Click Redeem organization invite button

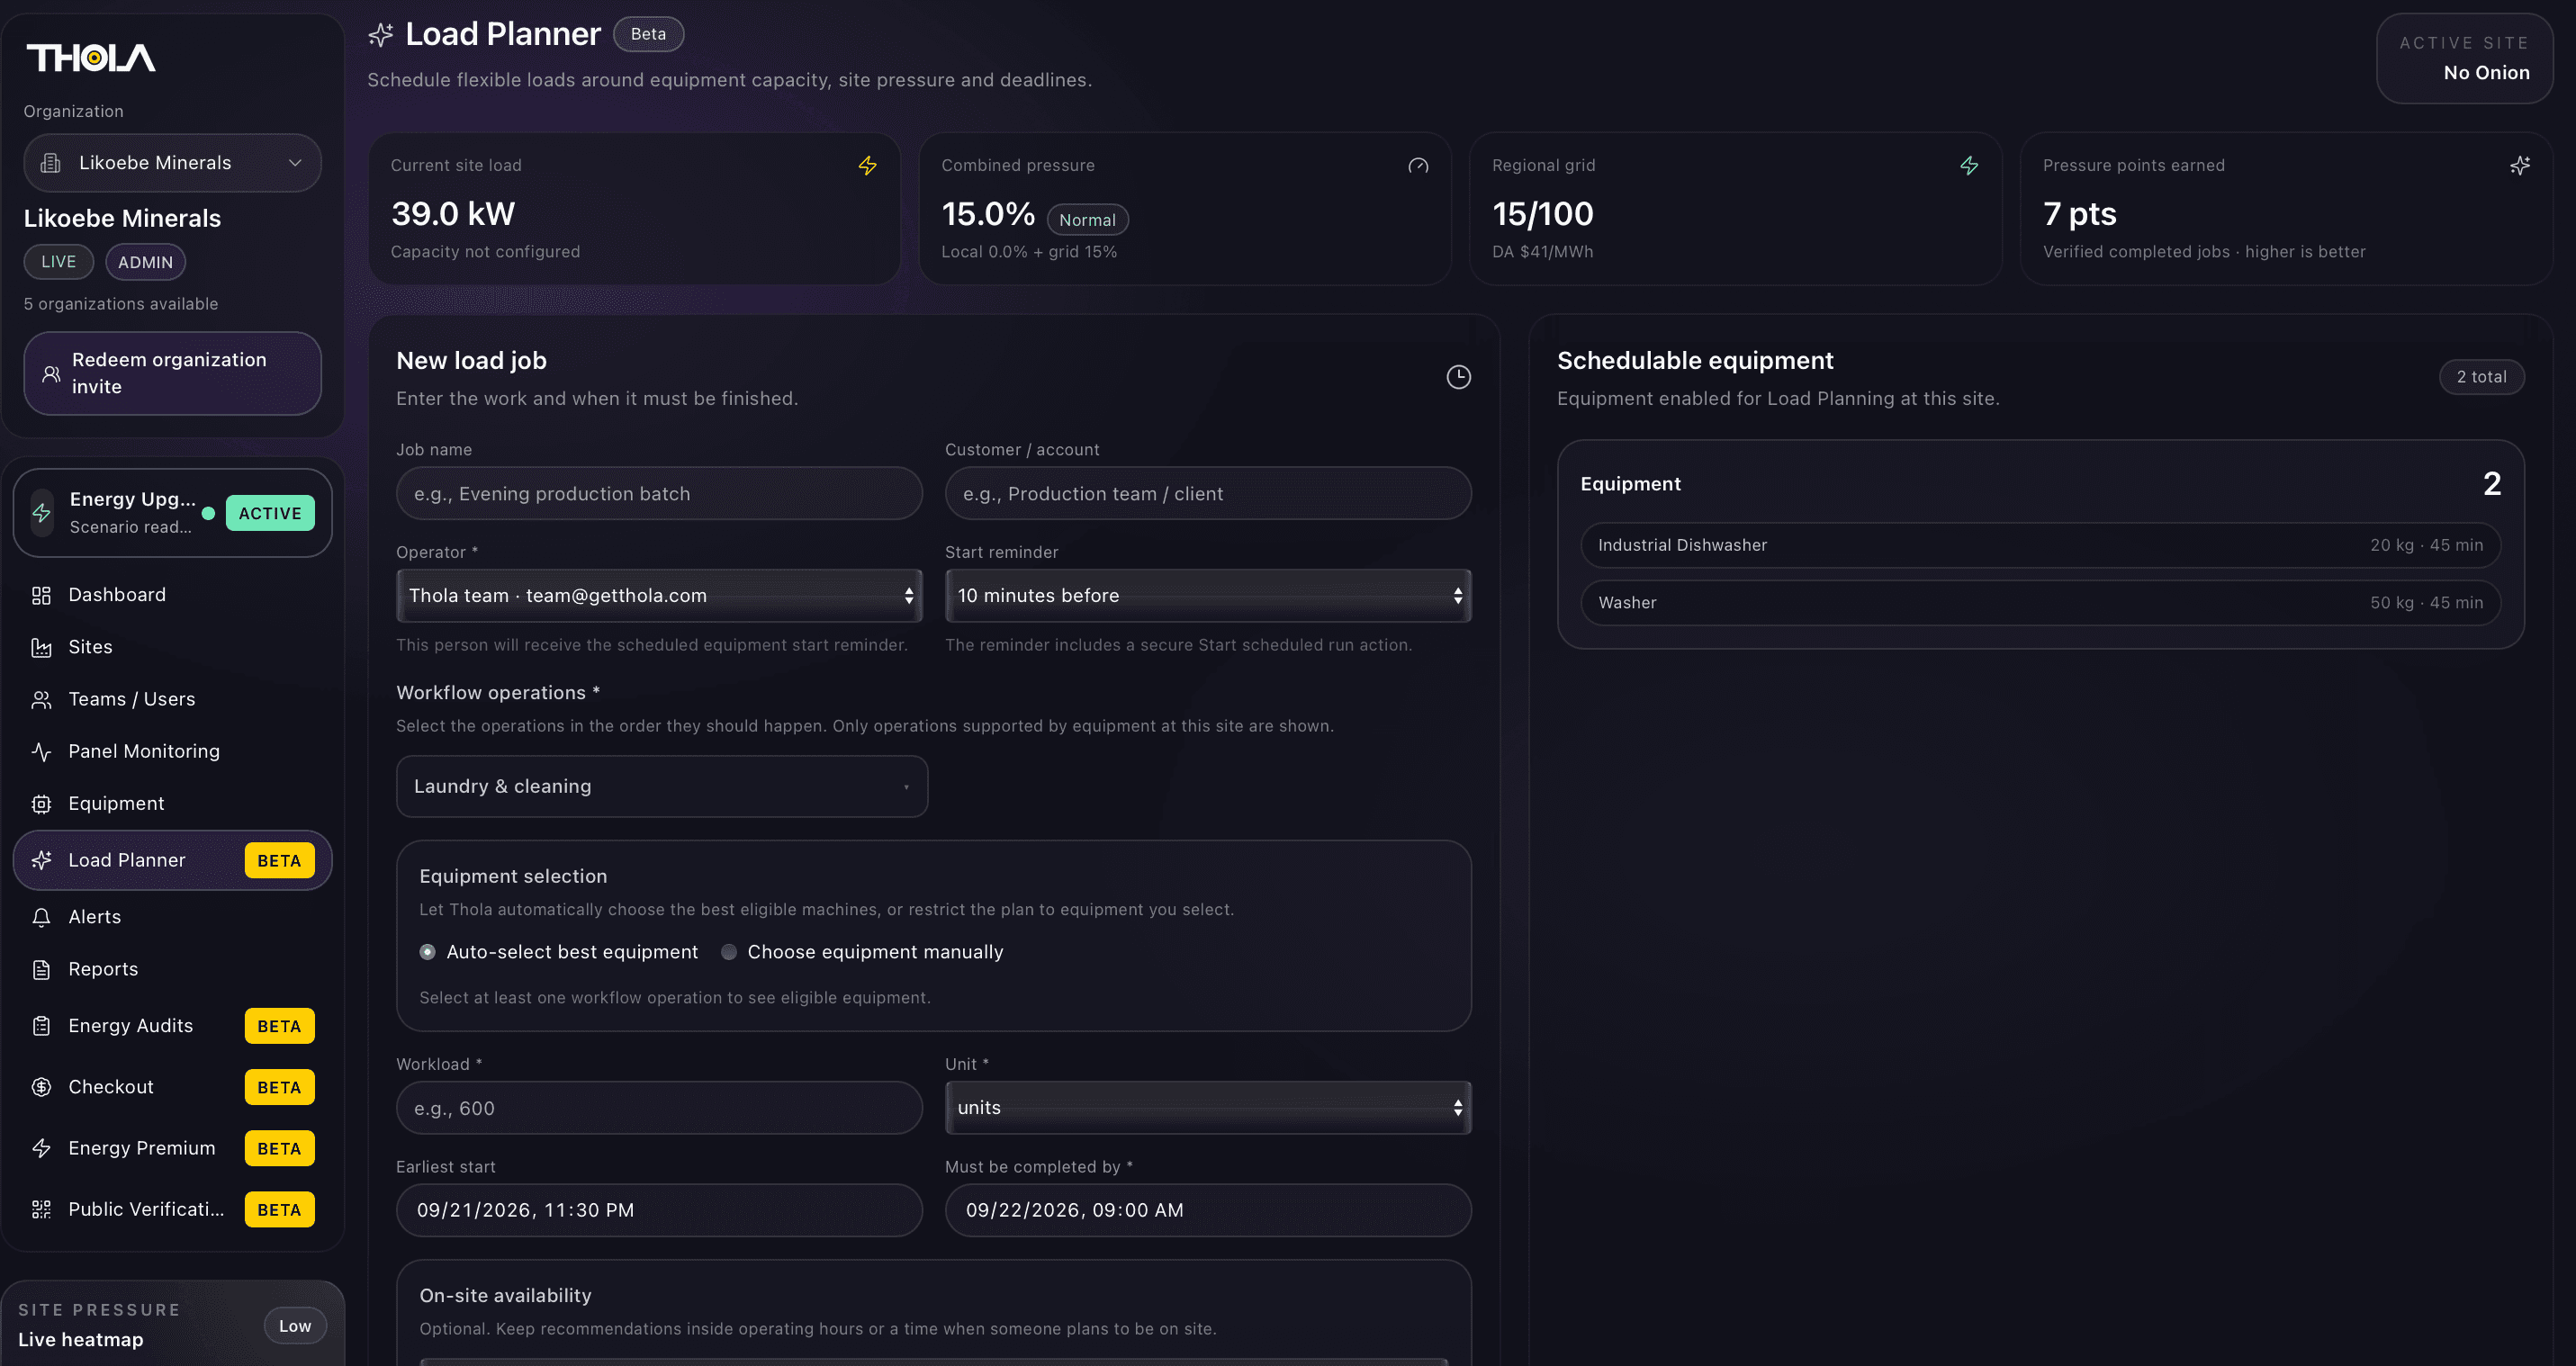(172, 374)
